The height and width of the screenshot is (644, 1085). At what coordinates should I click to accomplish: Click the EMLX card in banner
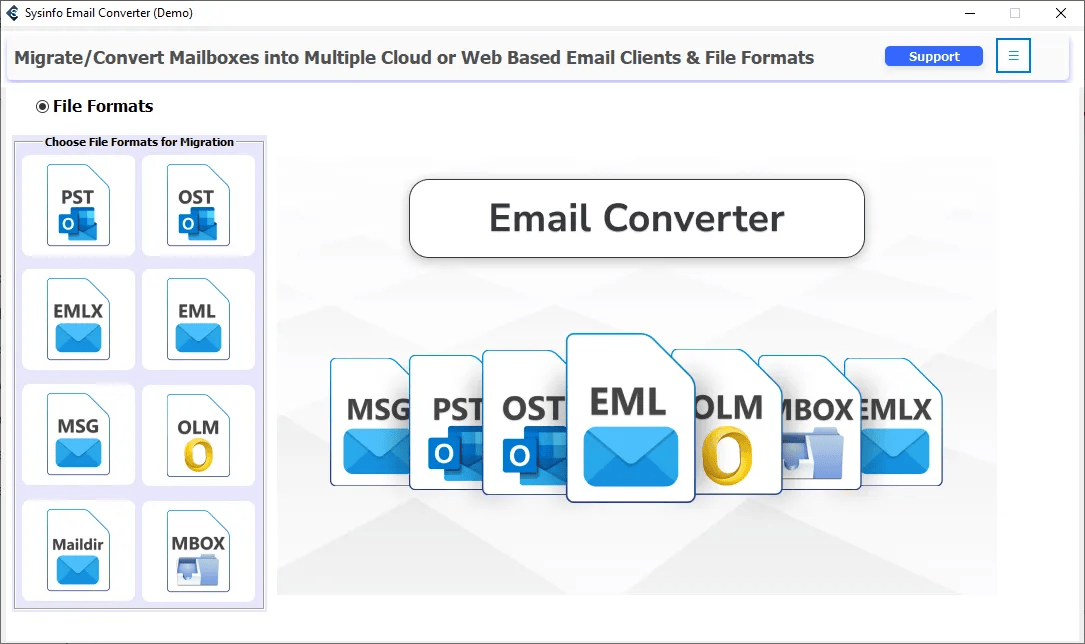(901, 422)
